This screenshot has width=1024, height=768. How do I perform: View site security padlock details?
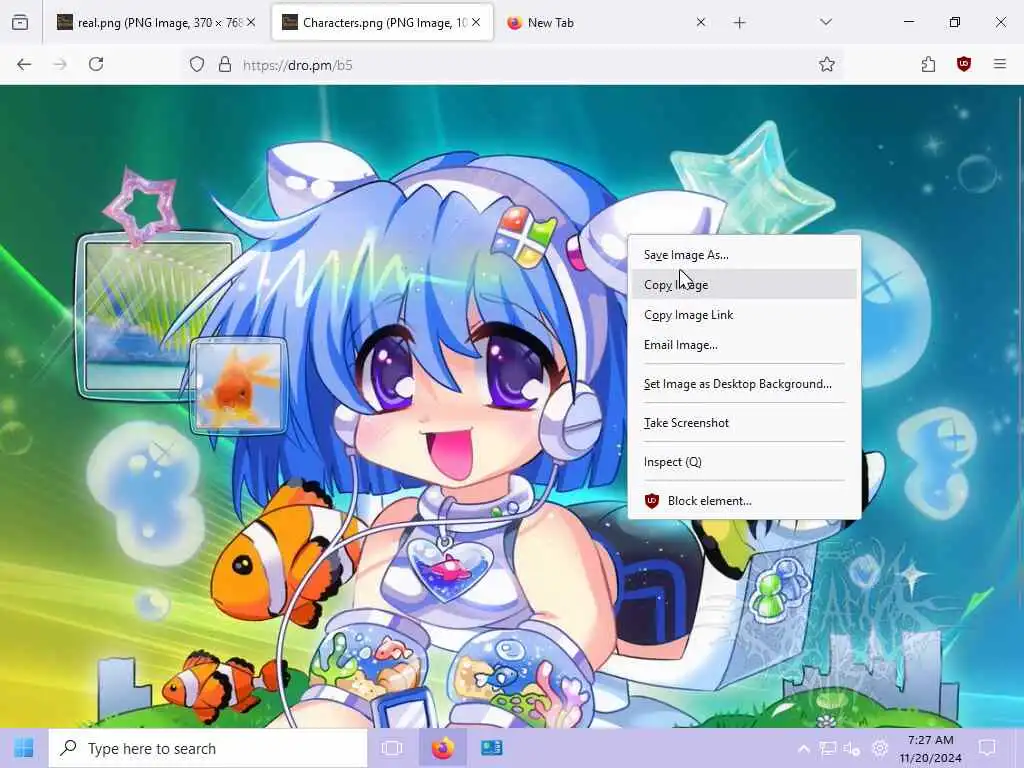[x=225, y=65]
